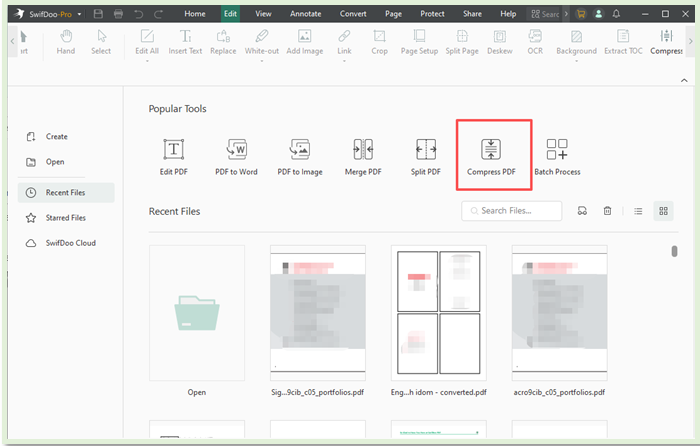The image size is (700, 446).
Task: Click the Search Files input field
Action: pyautogui.click(x=512, y=211)
